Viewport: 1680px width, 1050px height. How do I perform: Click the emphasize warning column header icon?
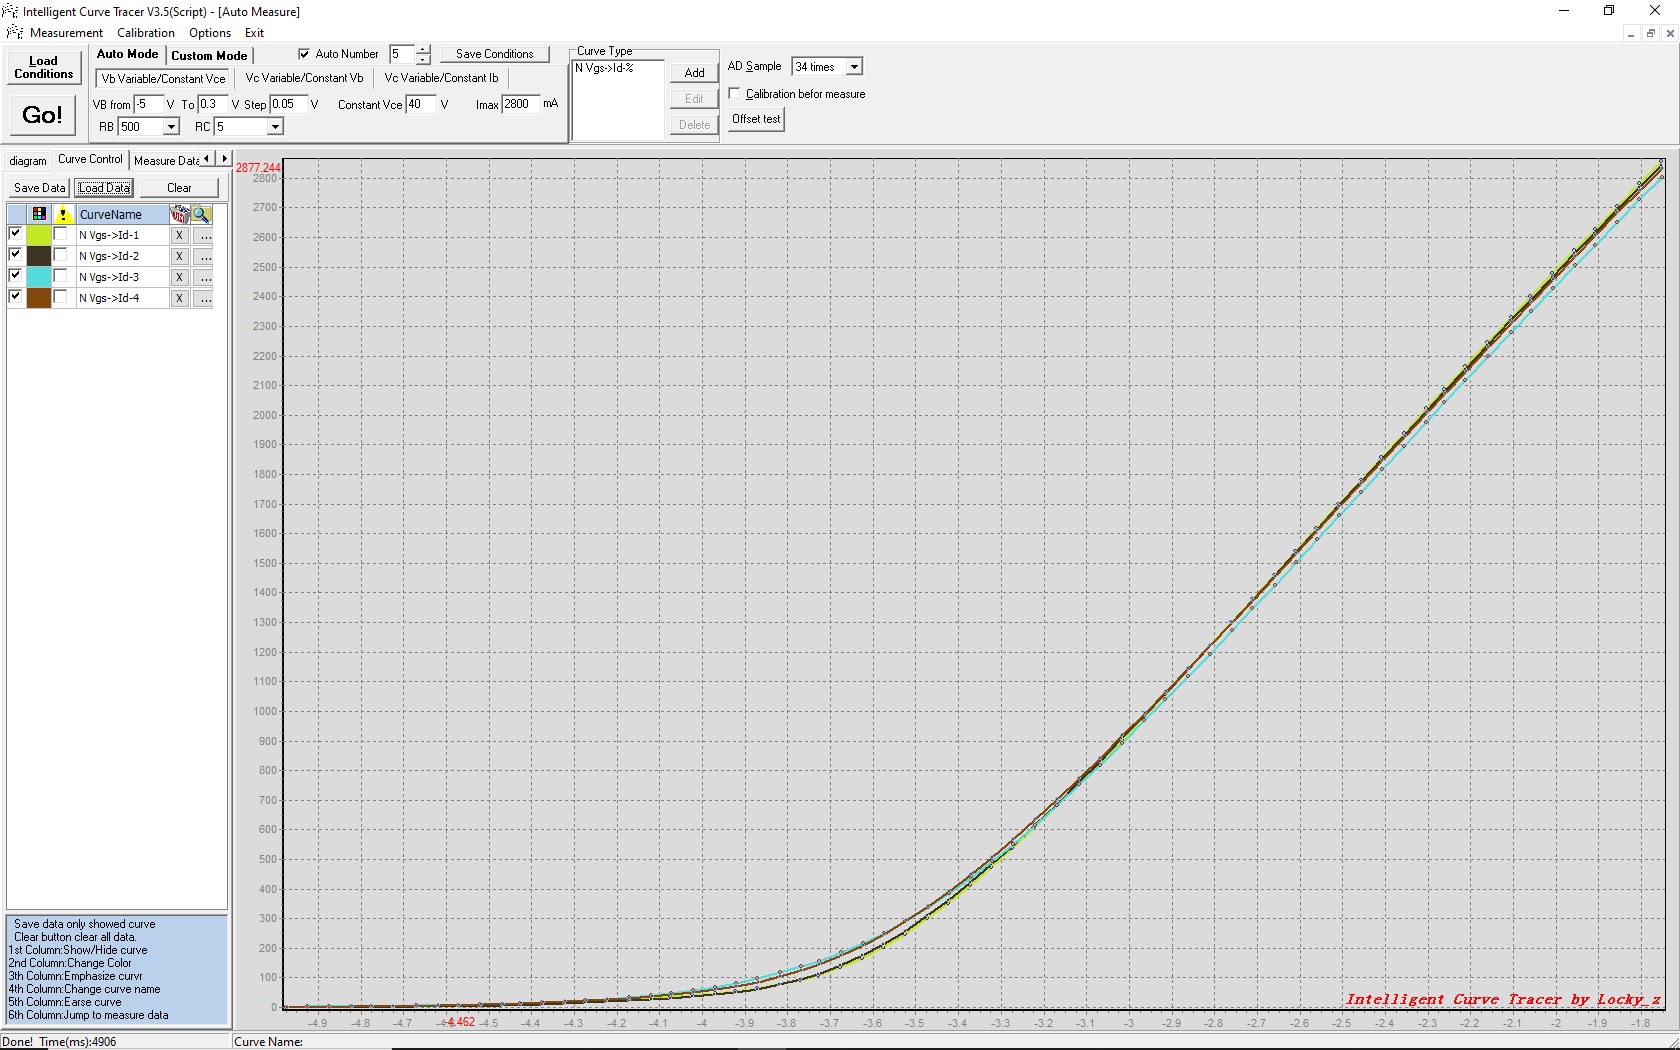tap(63, 214)
